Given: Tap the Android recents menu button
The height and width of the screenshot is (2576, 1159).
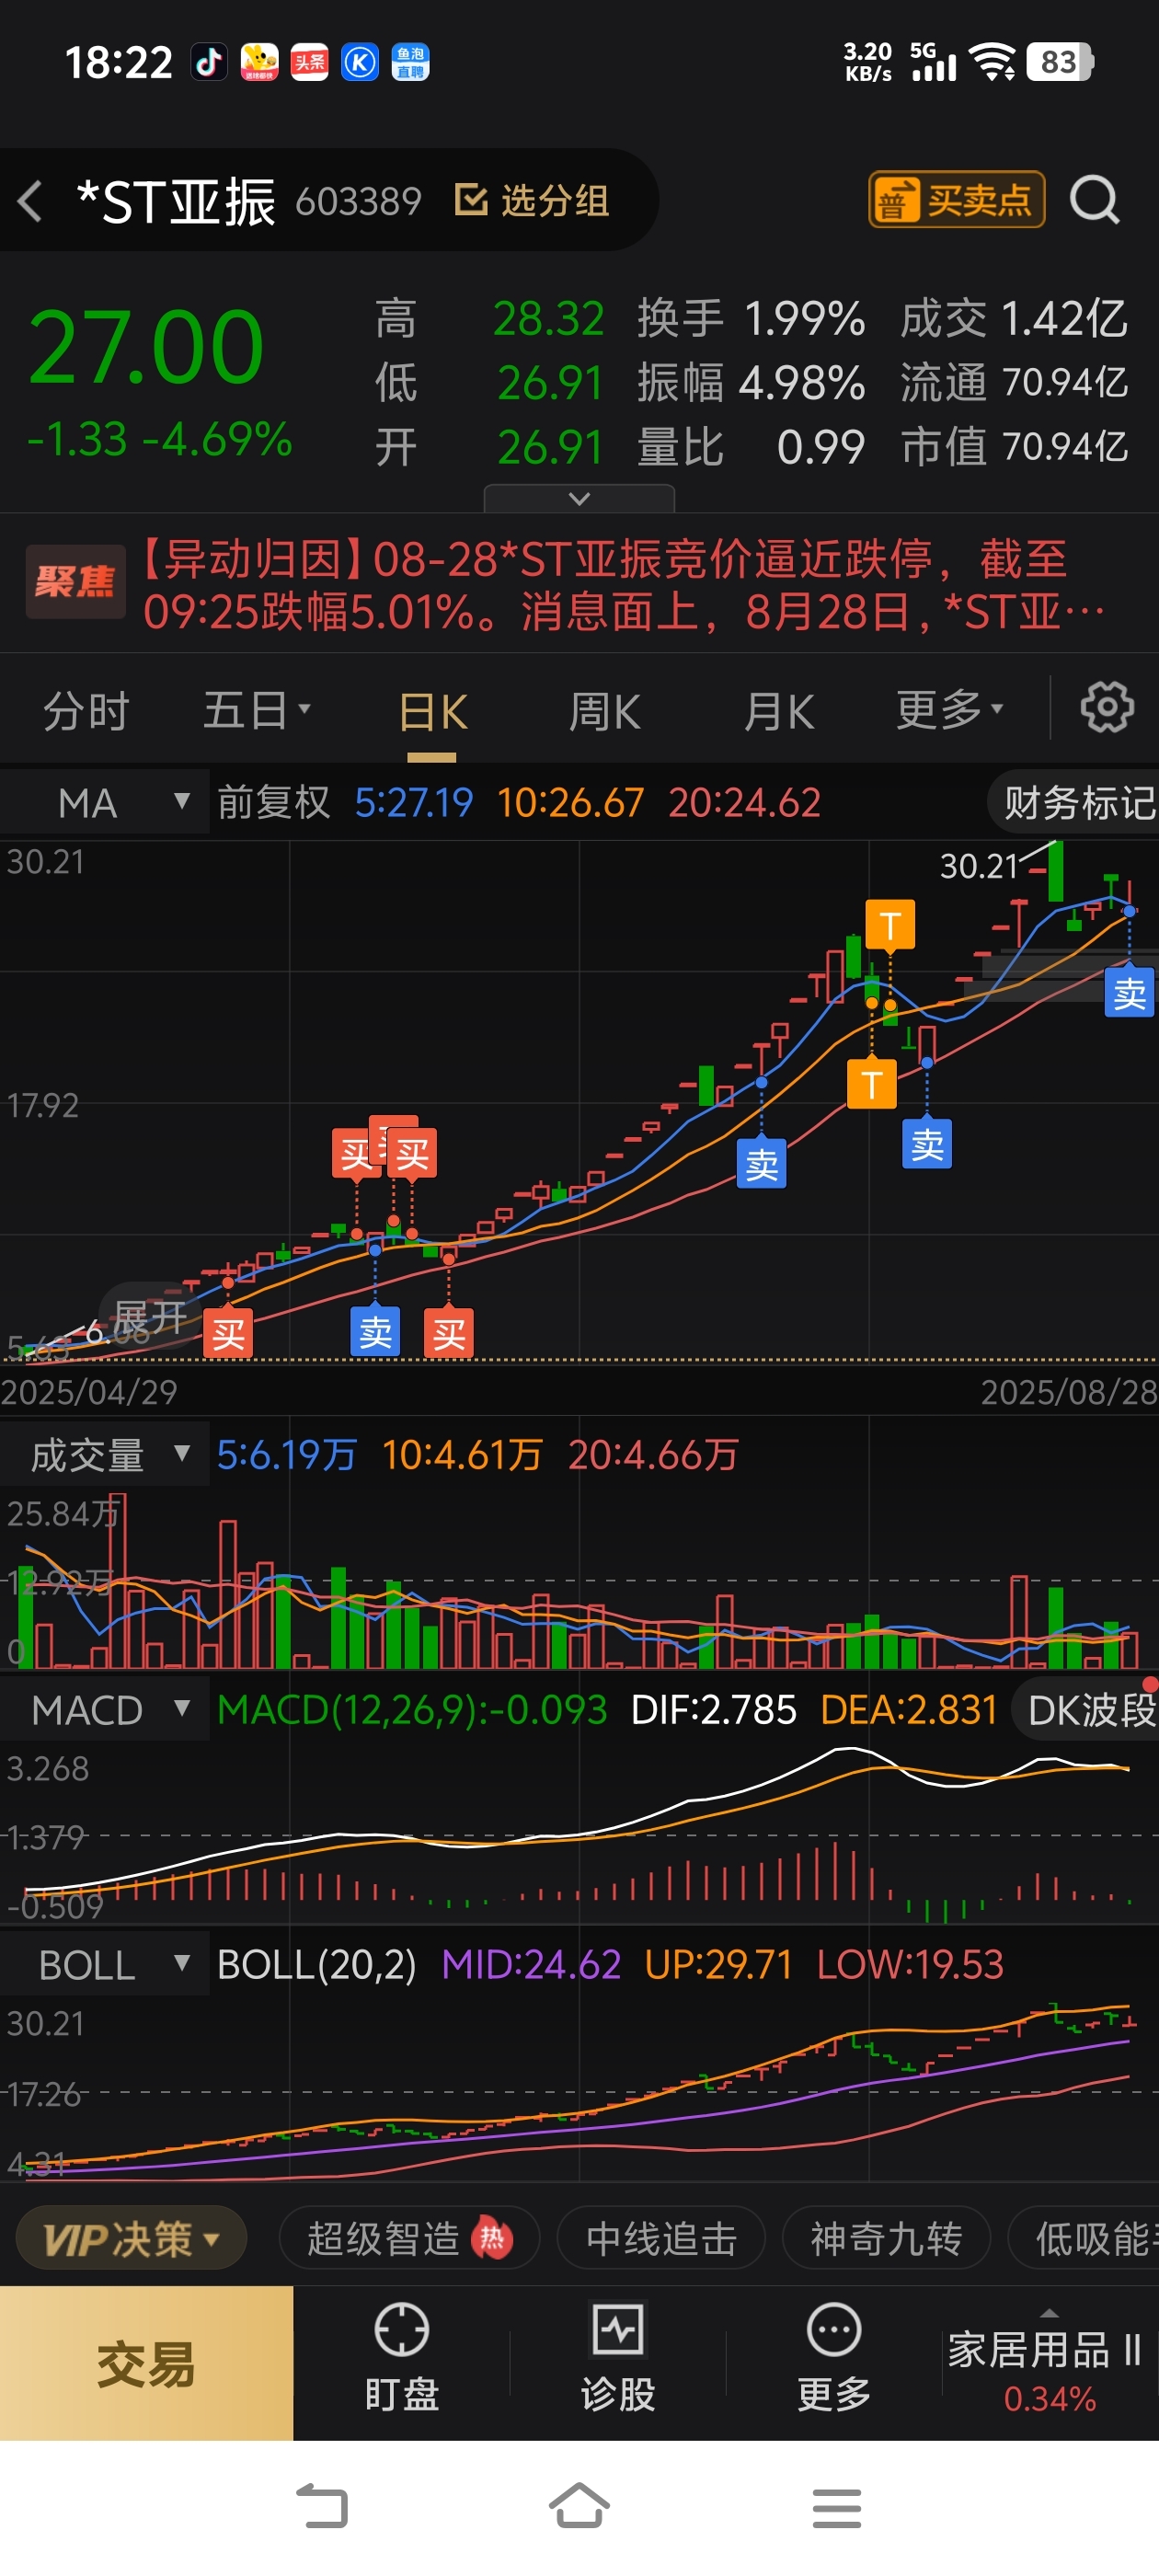Looking at the screenshot, I should [836, 2508].
